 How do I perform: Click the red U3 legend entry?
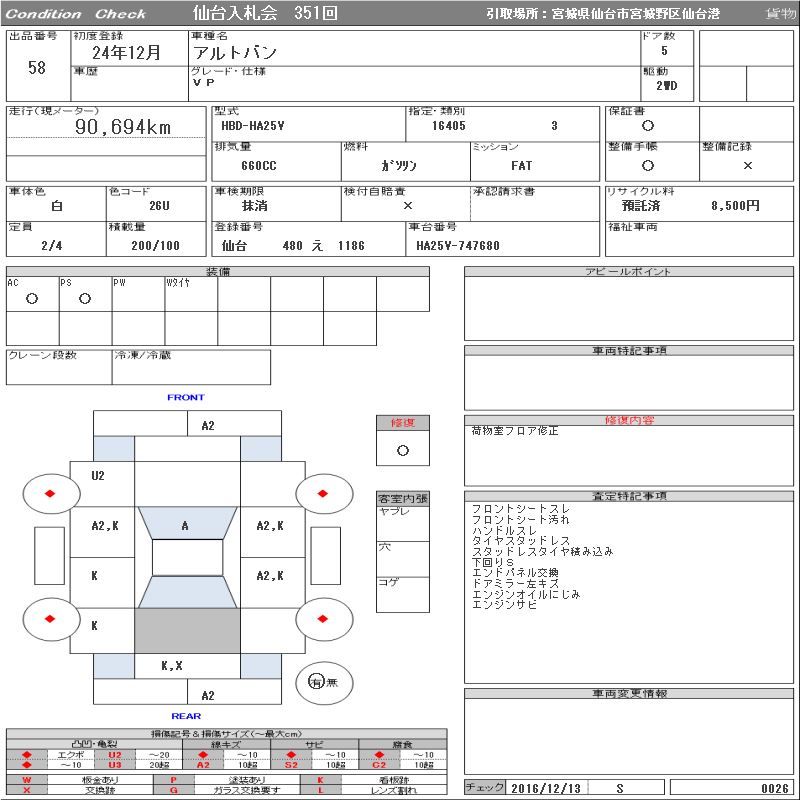114,765
